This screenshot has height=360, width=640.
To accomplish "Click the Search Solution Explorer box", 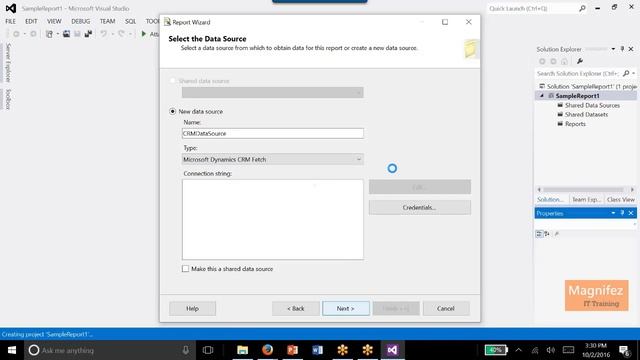I will tap(578, 73).
